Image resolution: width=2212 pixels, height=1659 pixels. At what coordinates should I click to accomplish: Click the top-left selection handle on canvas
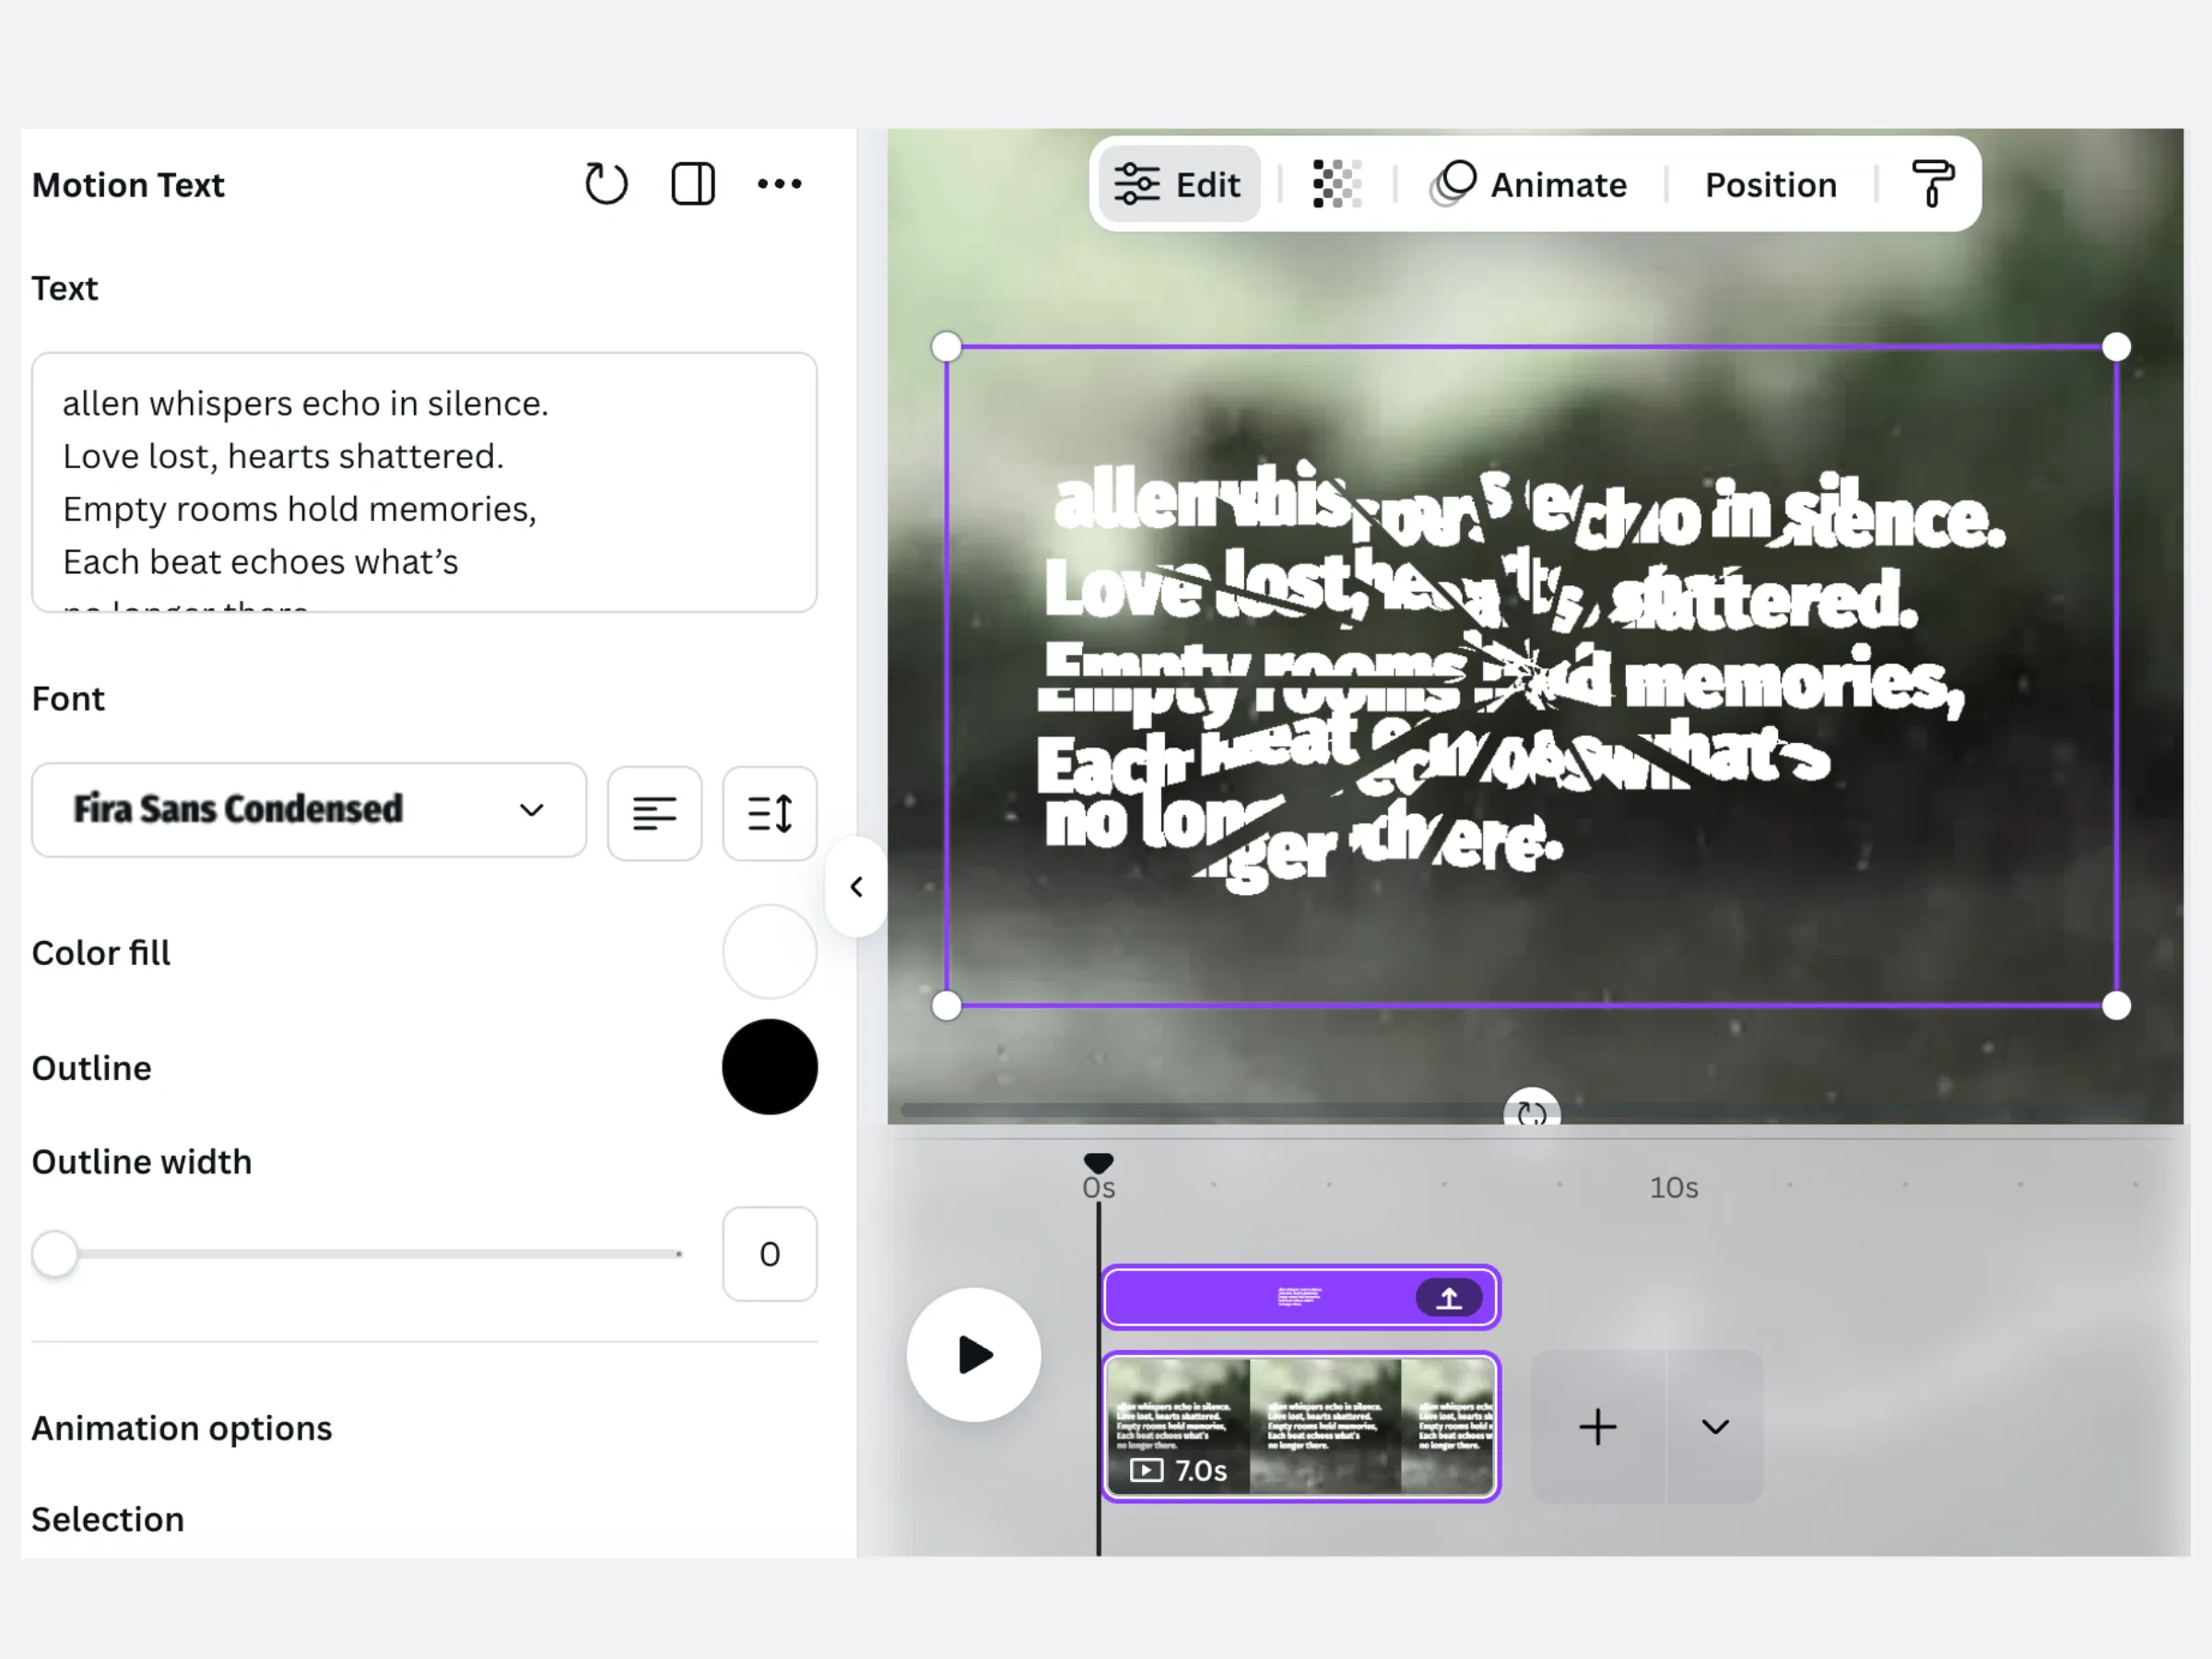click(946, 347)
